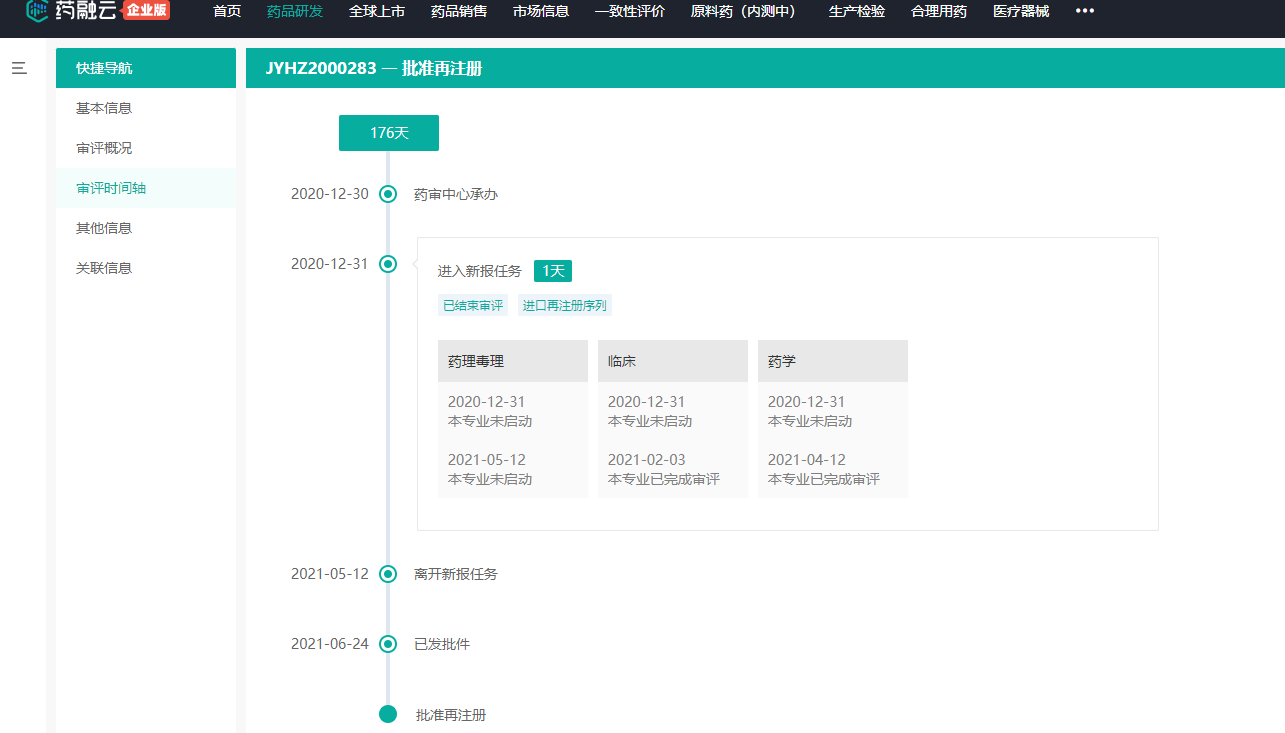
Task: Select 审评时间轴 in quick navigation
Action: 146,188
